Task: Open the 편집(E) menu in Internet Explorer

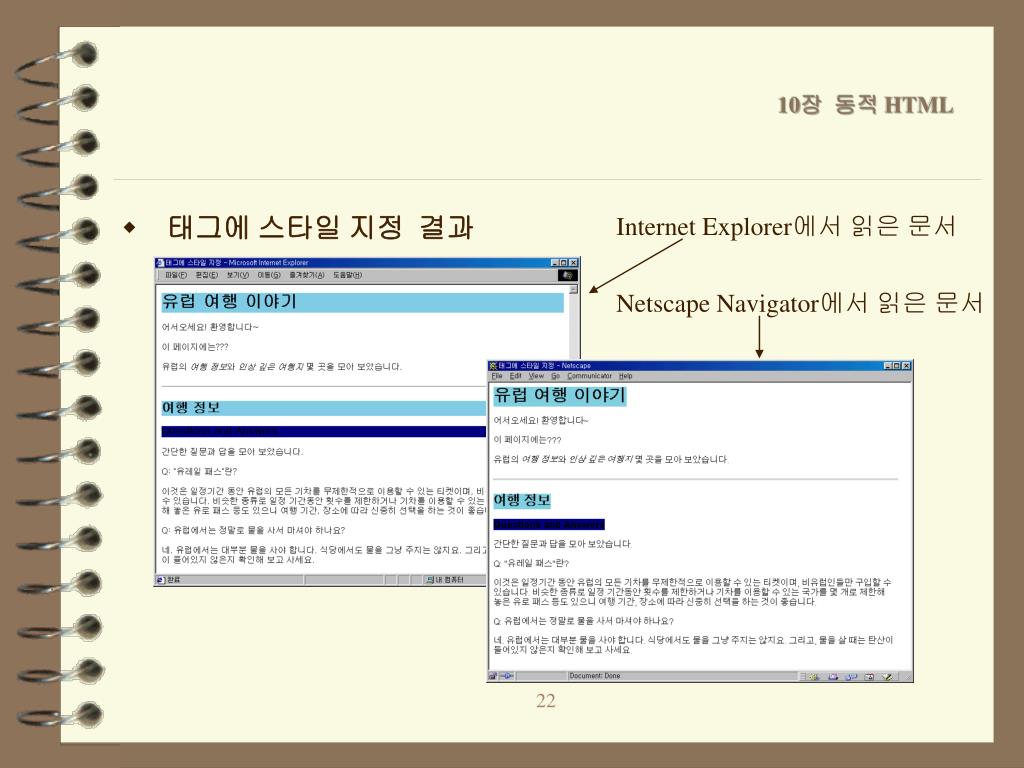Action: (207, 275)
